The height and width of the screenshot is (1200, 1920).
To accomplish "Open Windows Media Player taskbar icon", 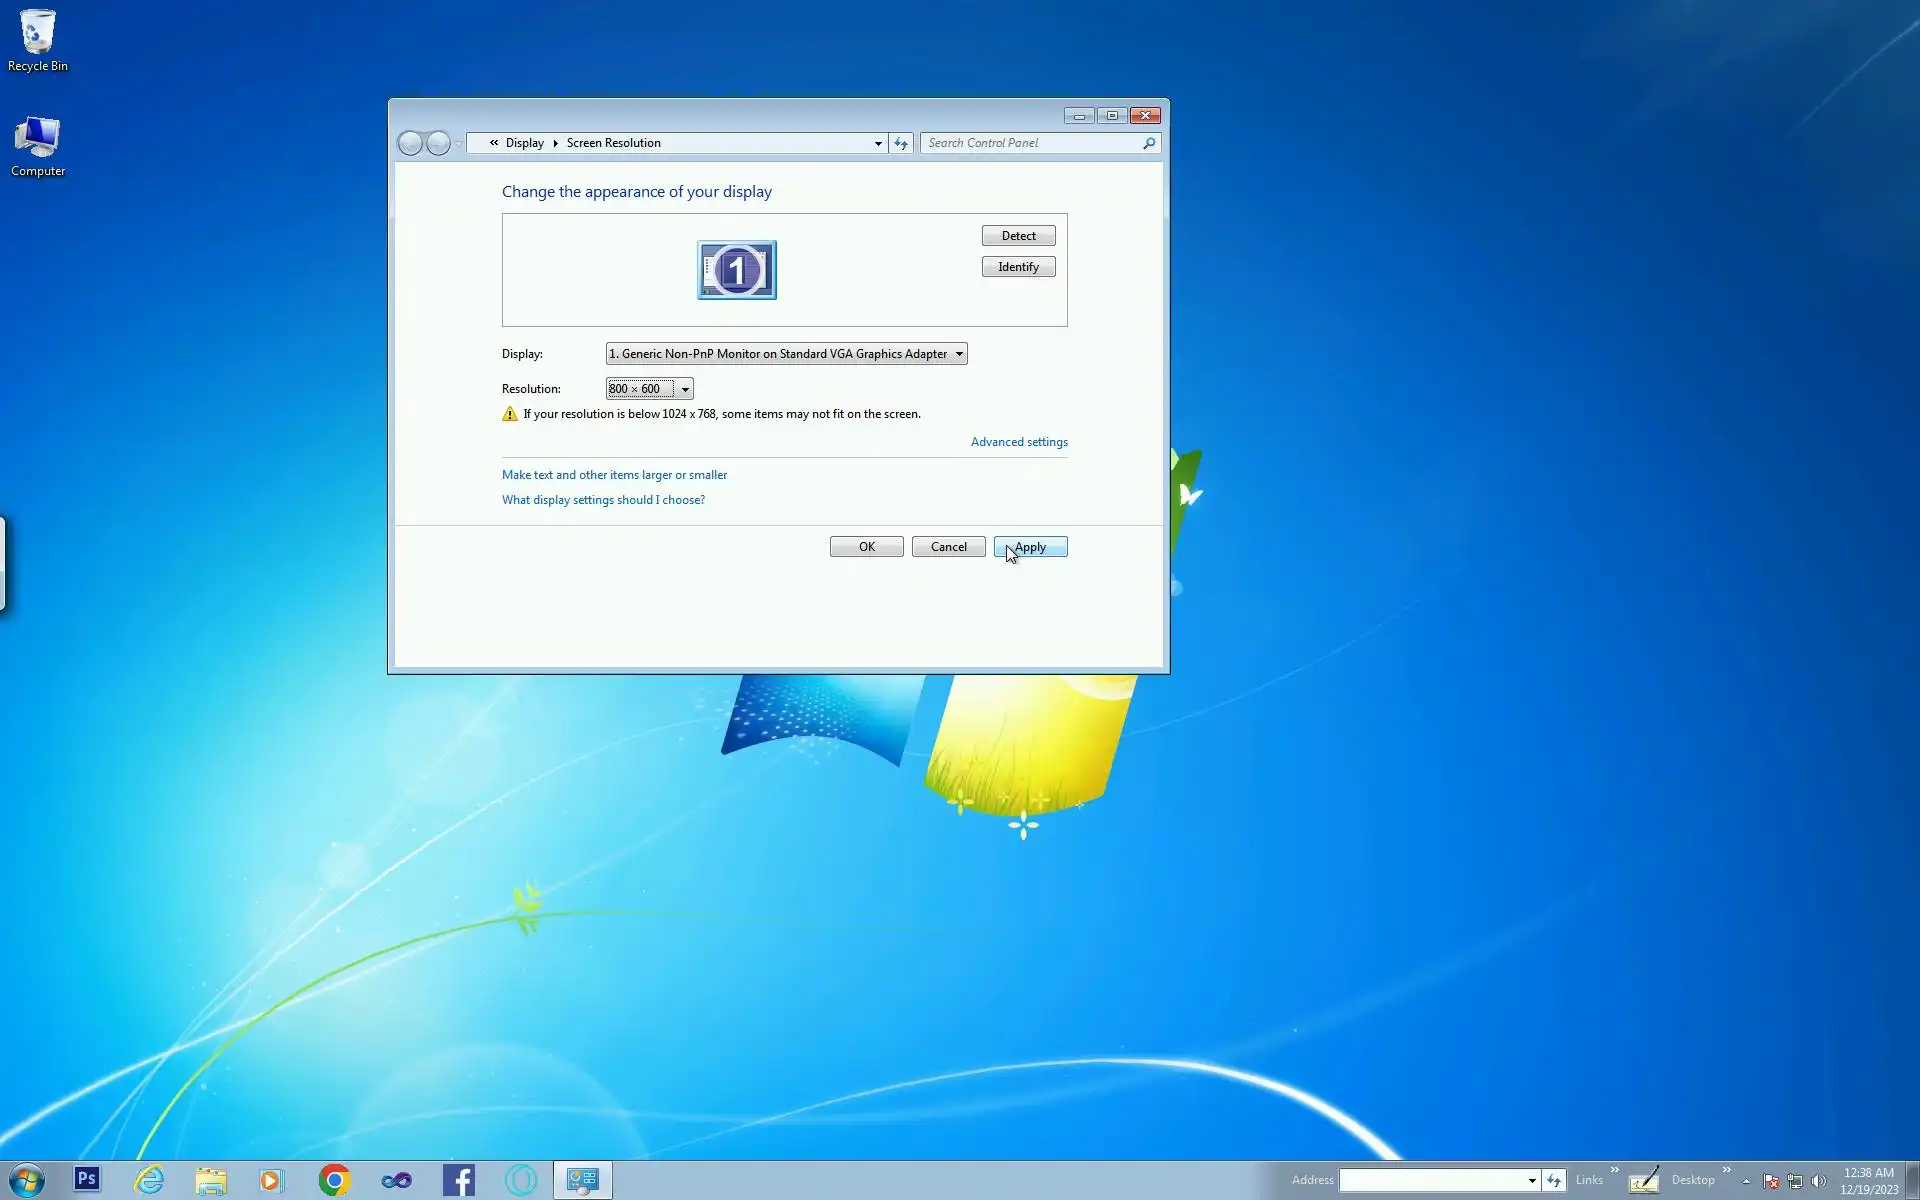I will [x=271, y=1180].
